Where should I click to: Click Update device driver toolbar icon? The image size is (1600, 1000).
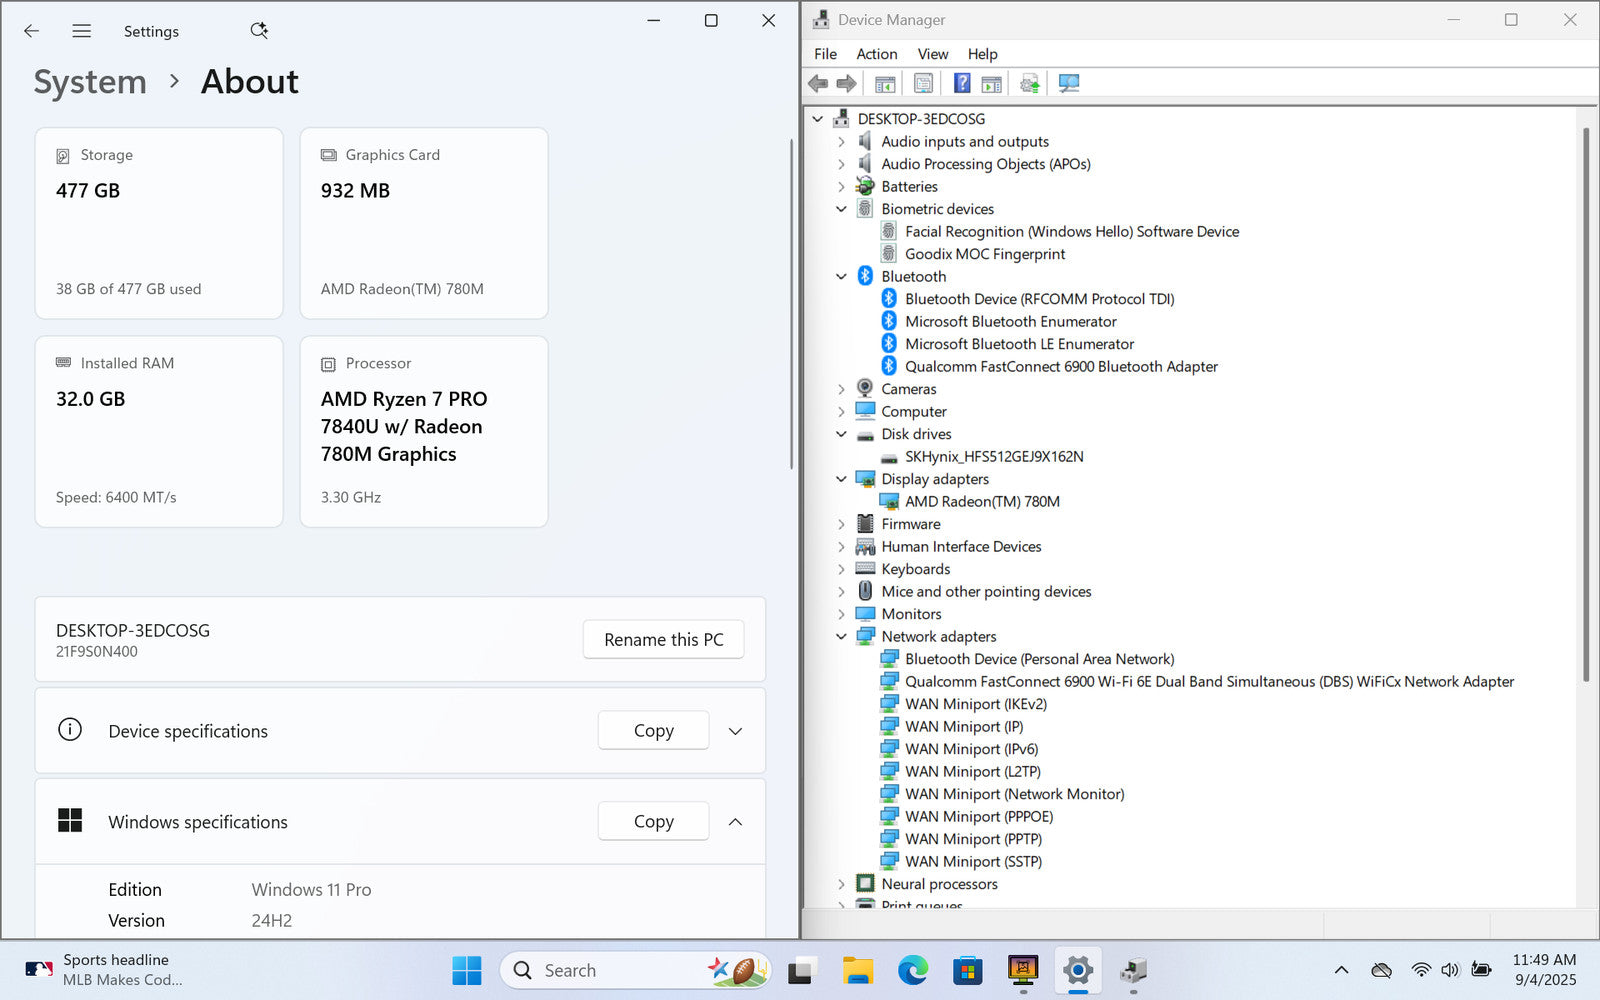pyautogui.click(x=1030, y=84)
